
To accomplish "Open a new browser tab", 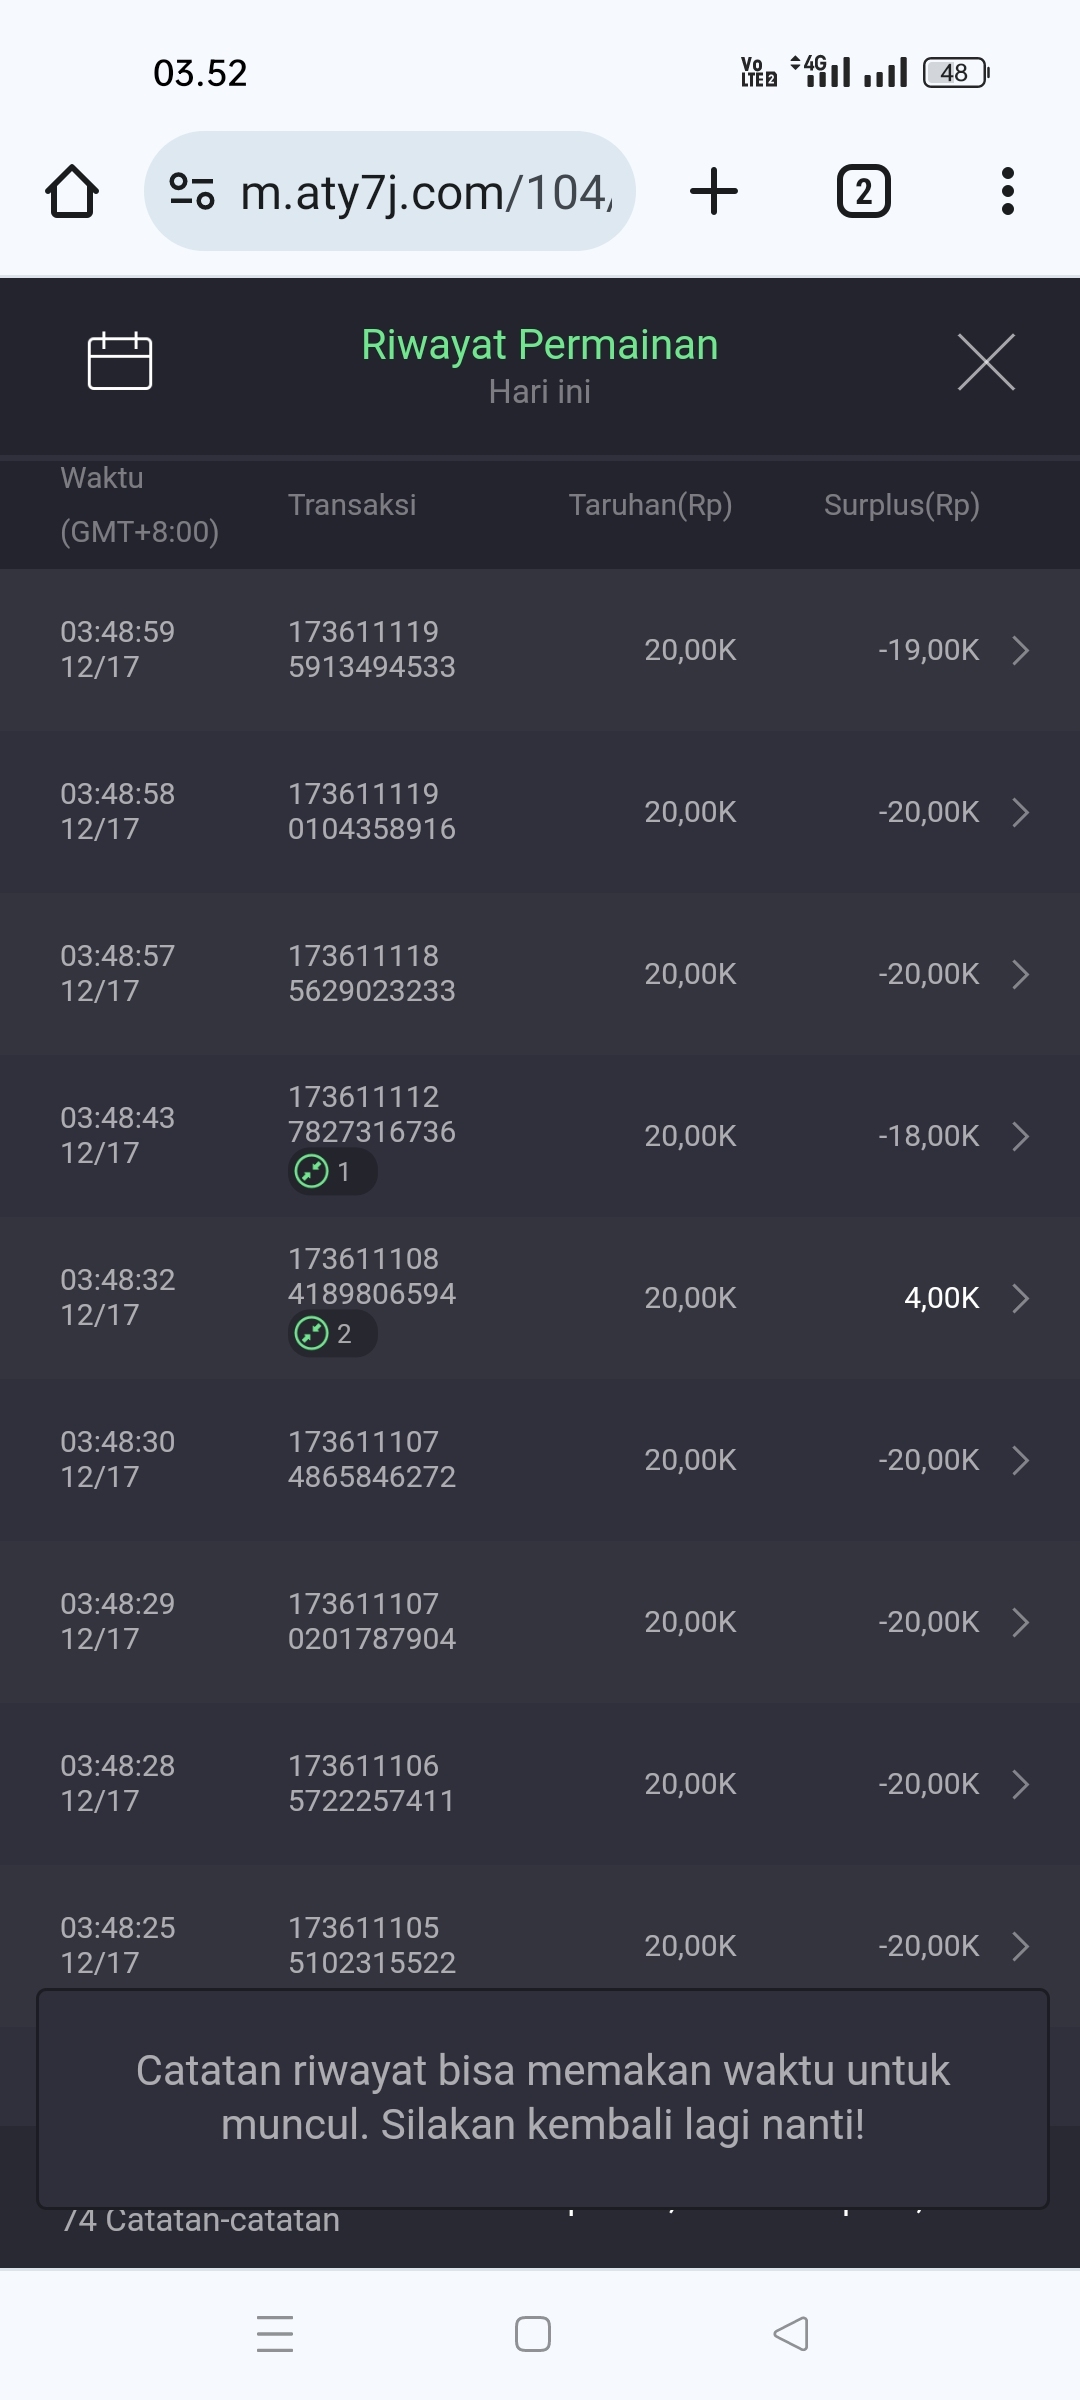I will point(714,191).
